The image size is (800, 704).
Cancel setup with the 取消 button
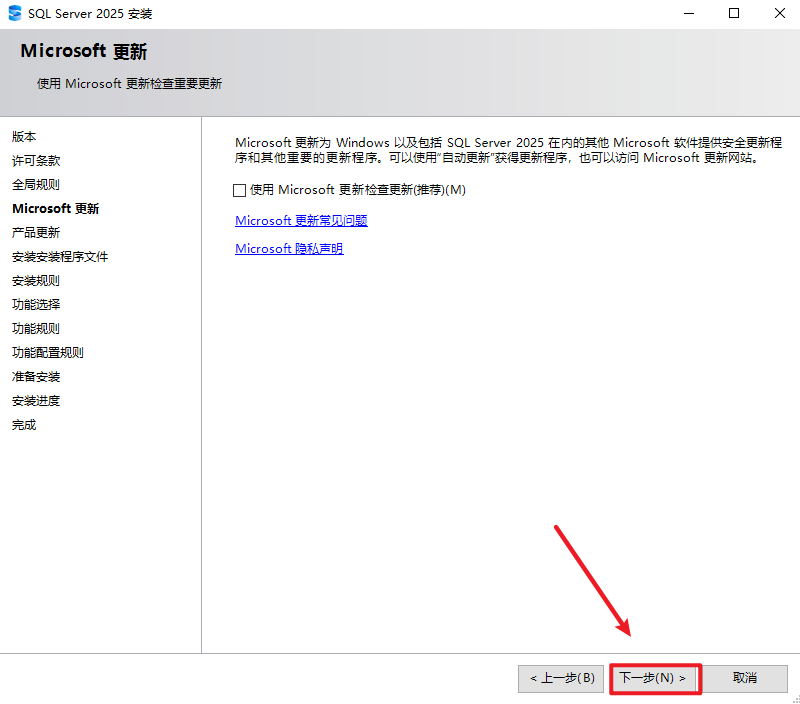click(x=745, y=678)
